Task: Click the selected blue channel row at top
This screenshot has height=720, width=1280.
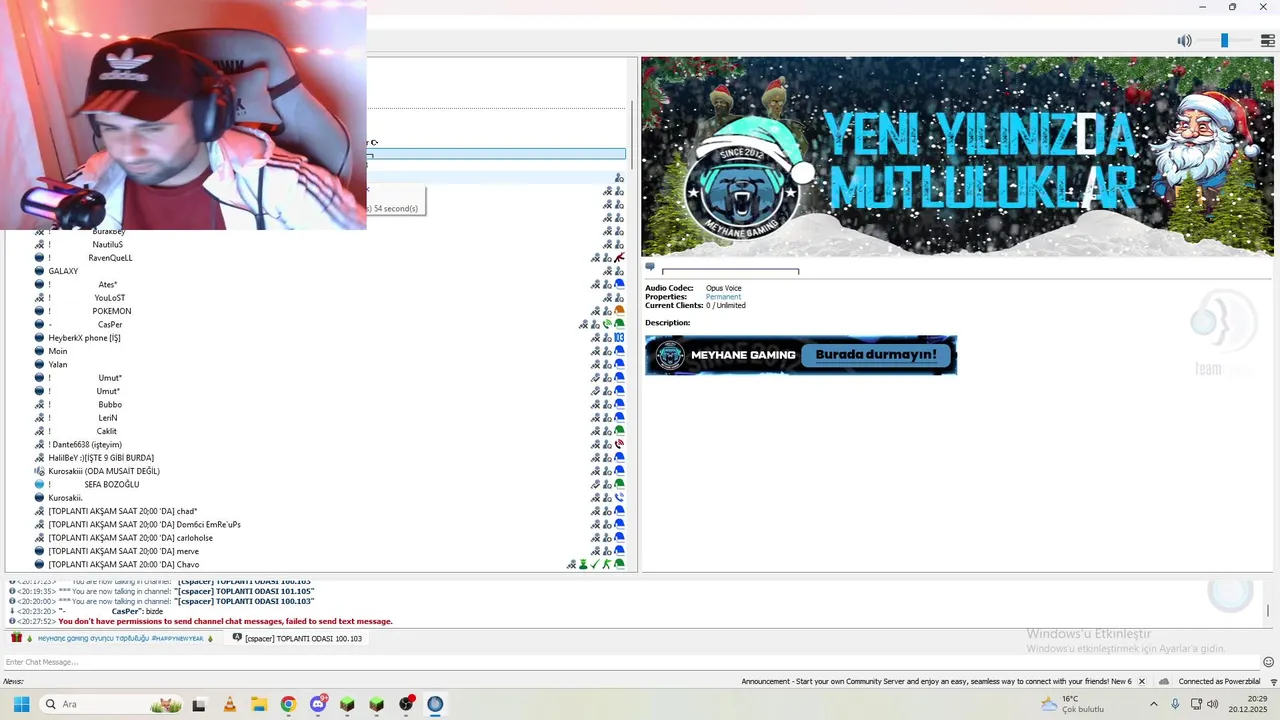Action: (x=496, y=154)
